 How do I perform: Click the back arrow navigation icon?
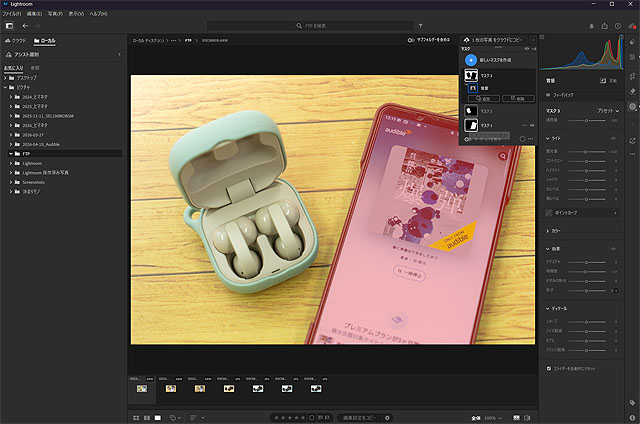(26, 26)
